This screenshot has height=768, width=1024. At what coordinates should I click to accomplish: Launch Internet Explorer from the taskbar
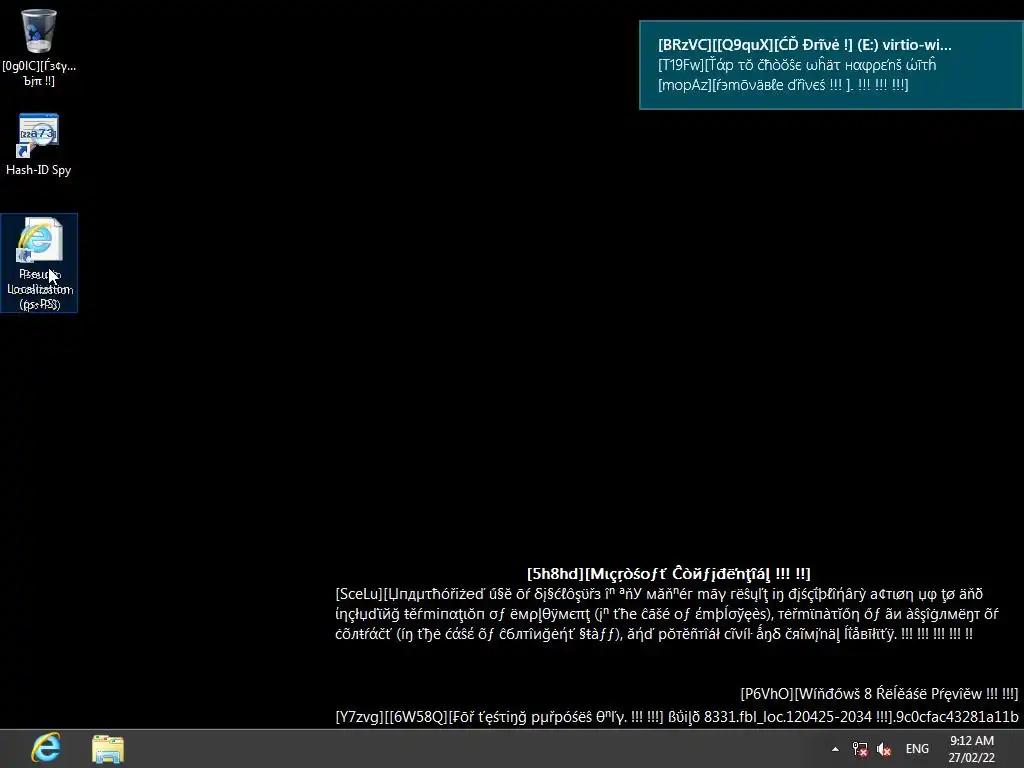(x=46, y=748)
